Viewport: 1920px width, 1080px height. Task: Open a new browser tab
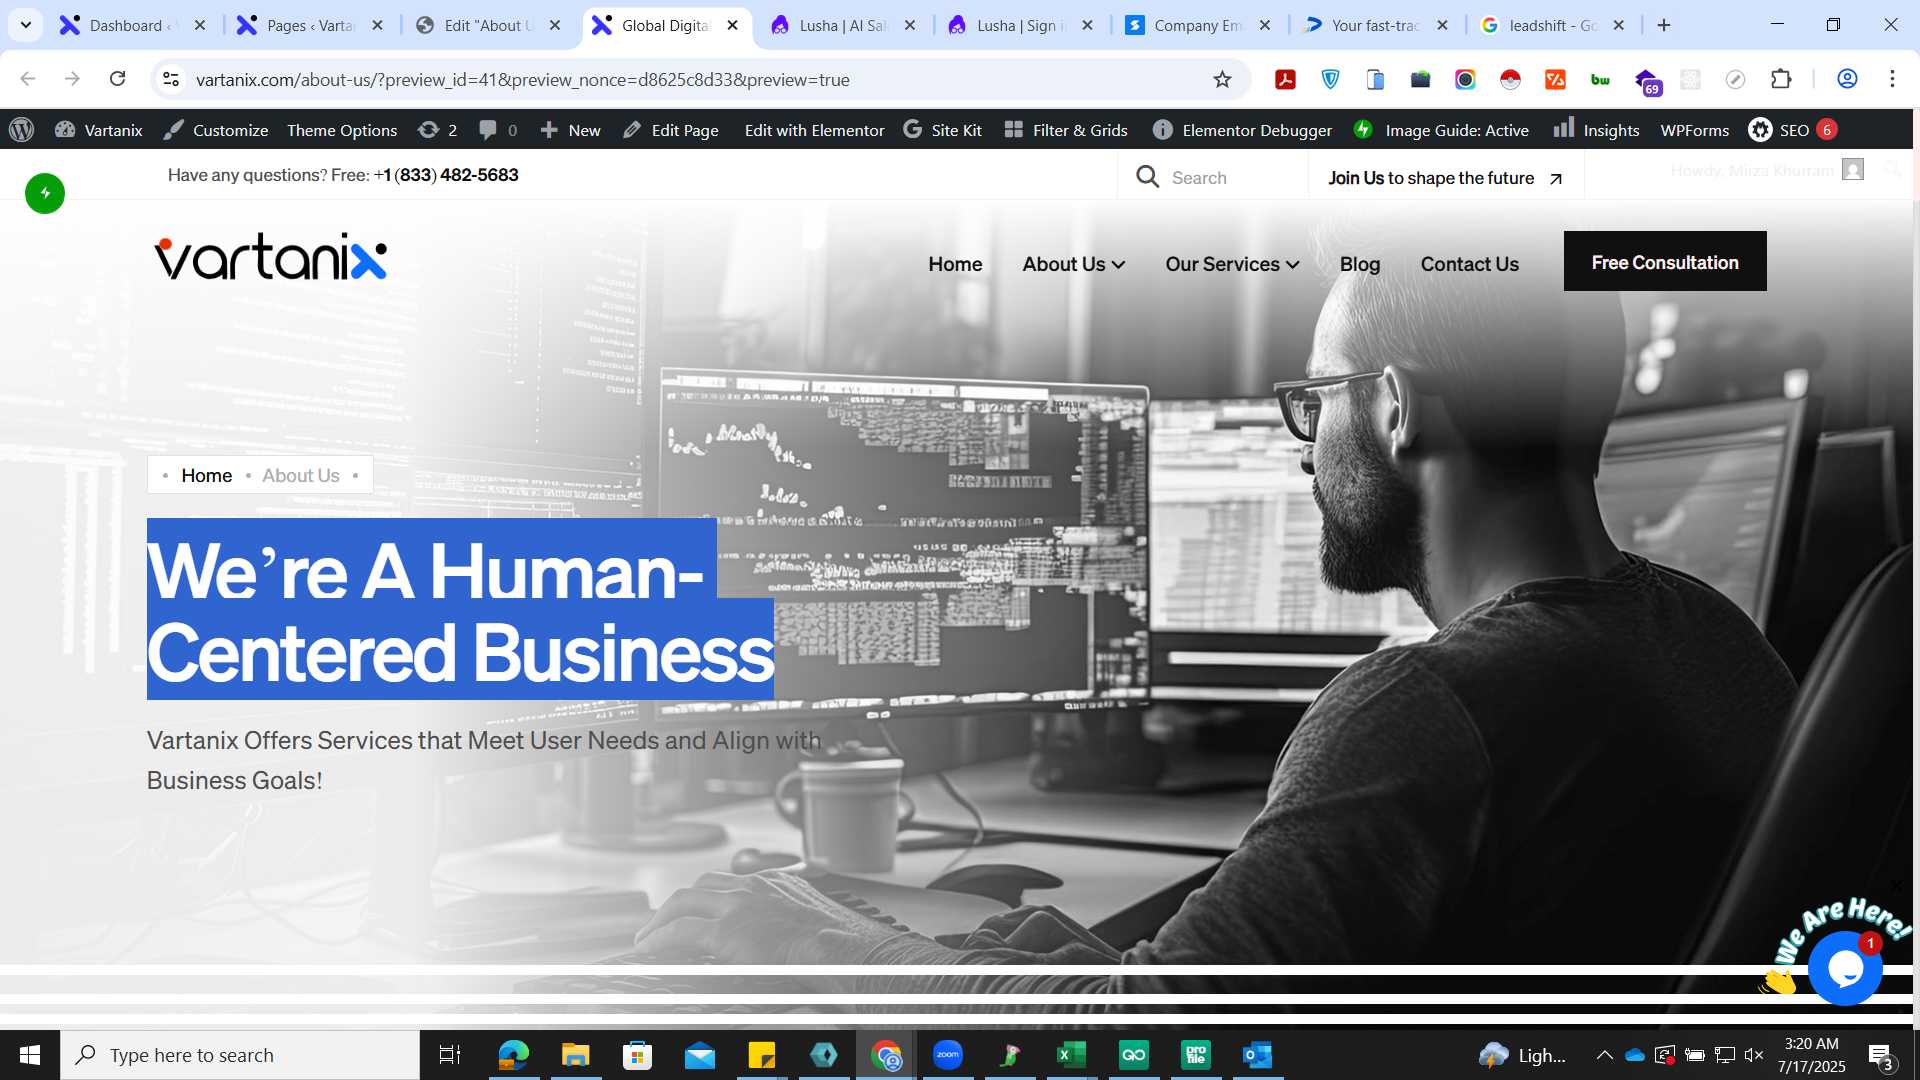pos(1664,25)
